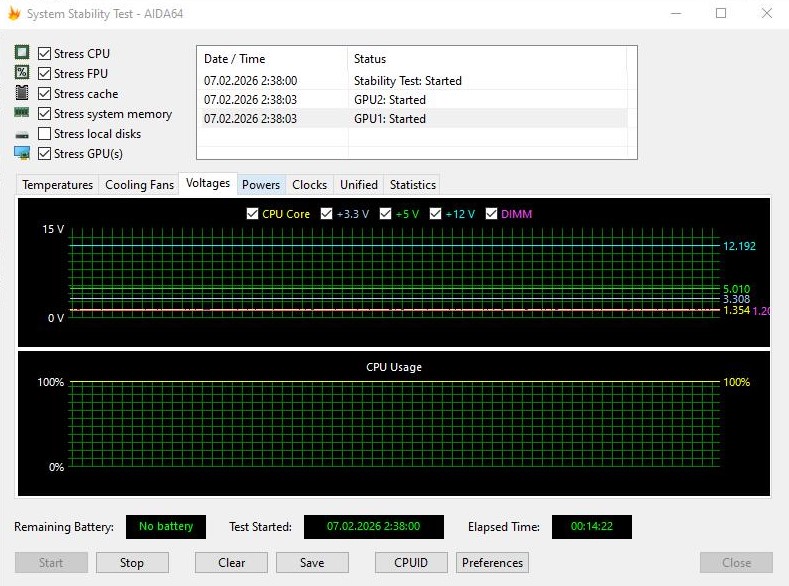Hide the +12 V graph line
789x586 pixels.
click(435, 214)
